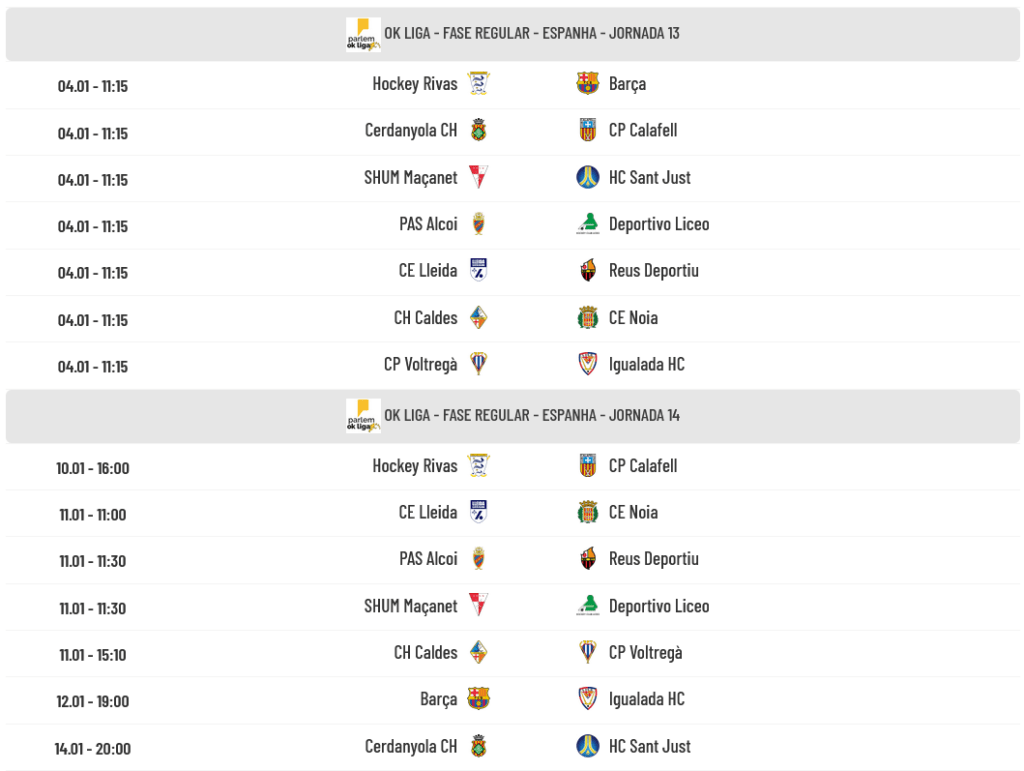Click PAS Alcoi name in Reus Deportiu match

(x=428, y=559)
